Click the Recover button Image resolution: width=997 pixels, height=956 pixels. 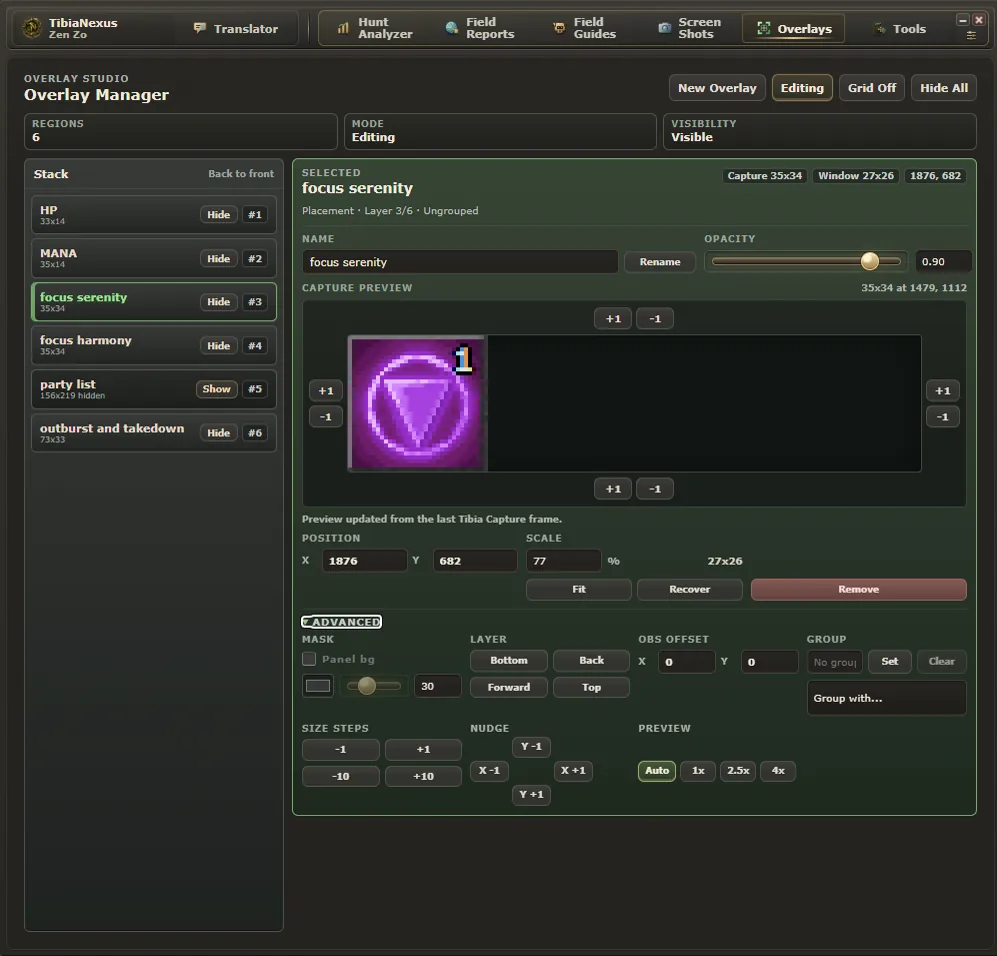pyautogui.click(x=689, y=589)
